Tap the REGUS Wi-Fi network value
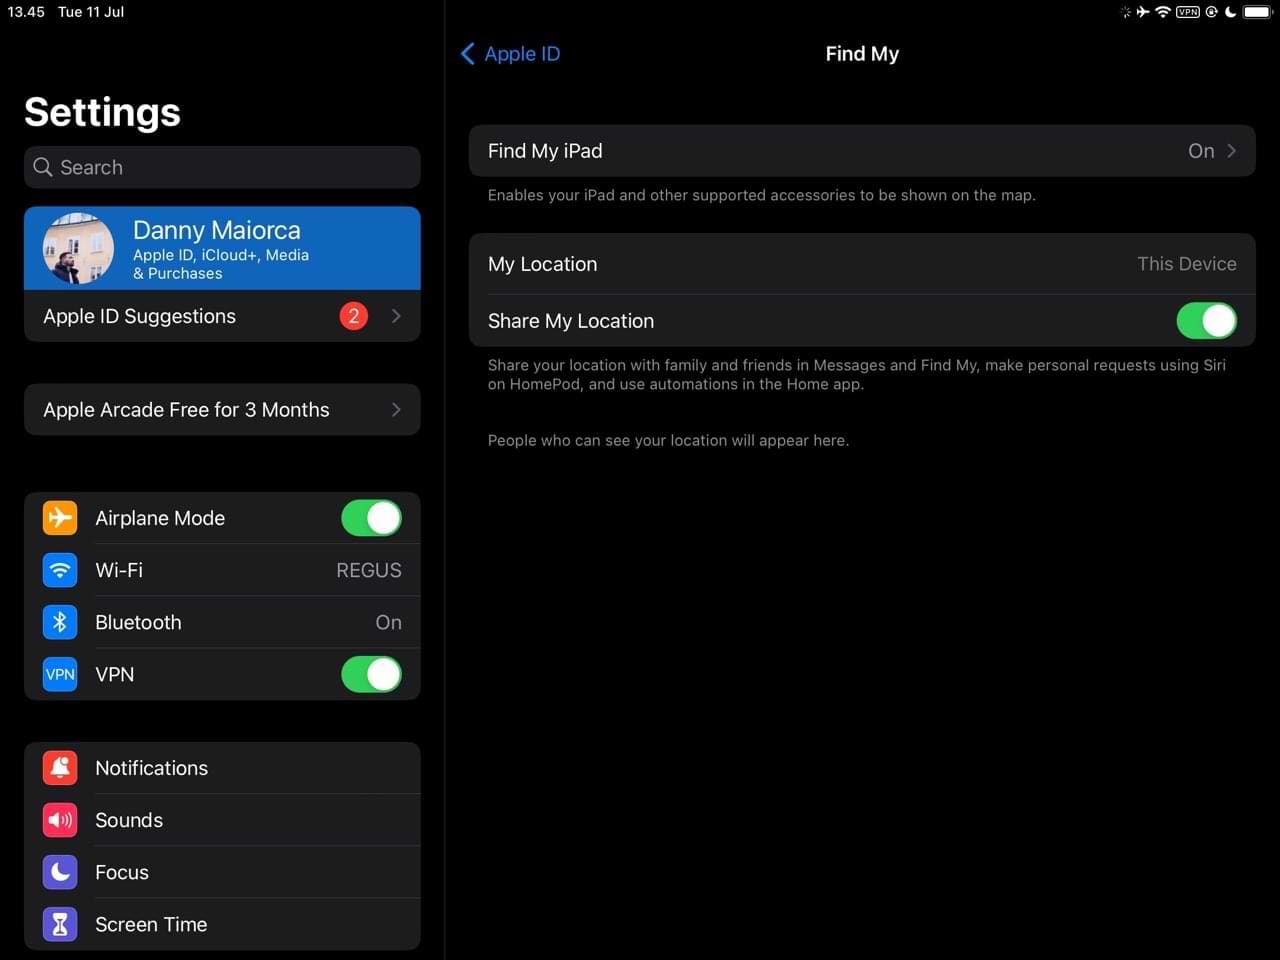 [369, 570]
